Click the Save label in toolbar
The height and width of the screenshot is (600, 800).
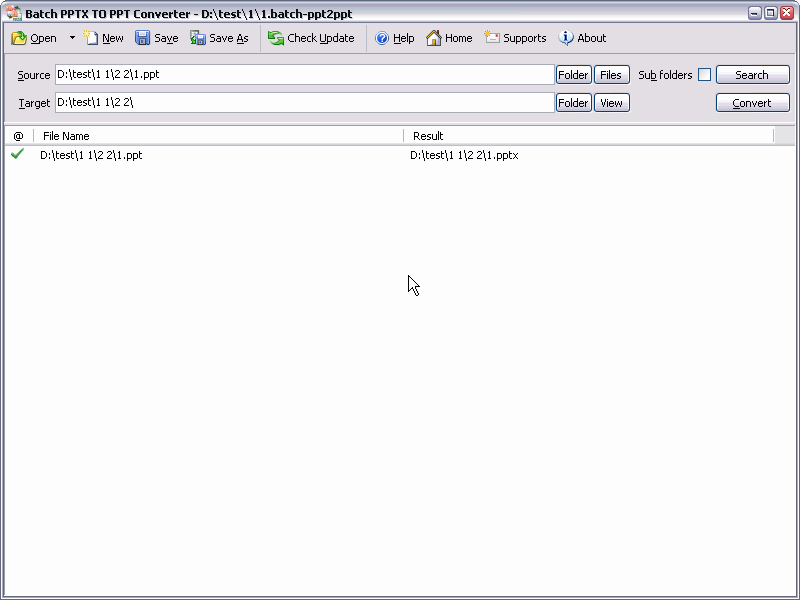tap(166, 38)
